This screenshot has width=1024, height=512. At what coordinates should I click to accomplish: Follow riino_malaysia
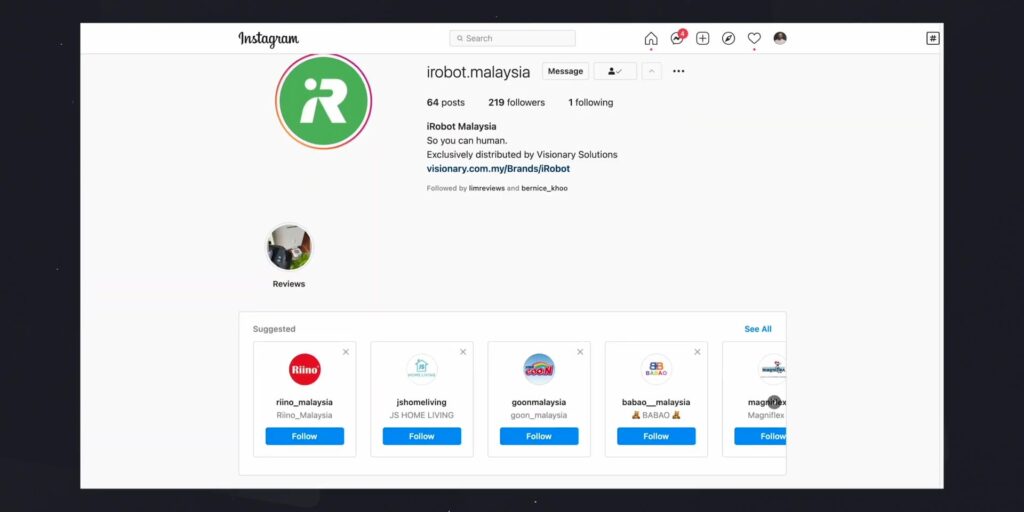(304, 436)
